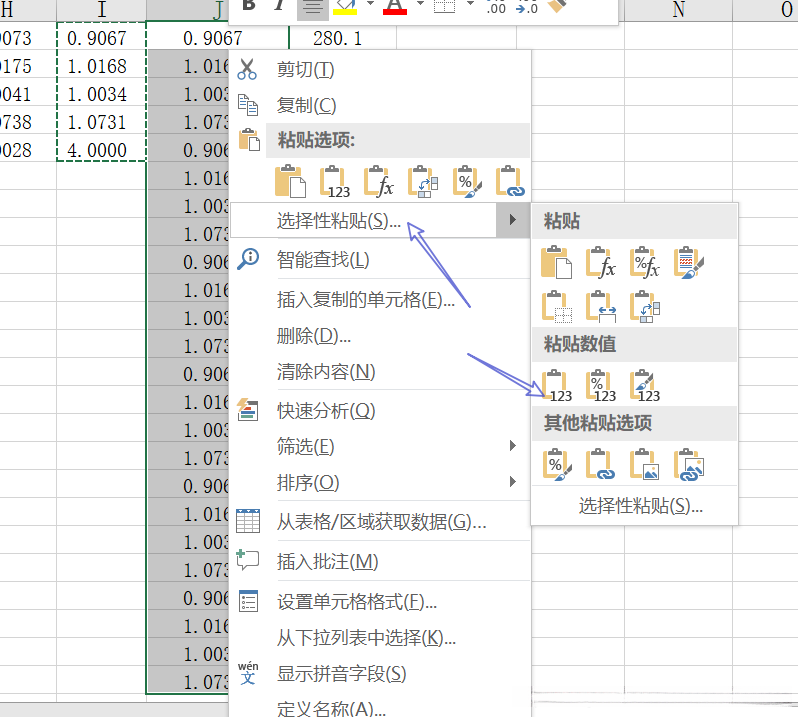Choose 插入复制的单元格(E) entry
The image size is (798, 717).
[x=365, y=299]
